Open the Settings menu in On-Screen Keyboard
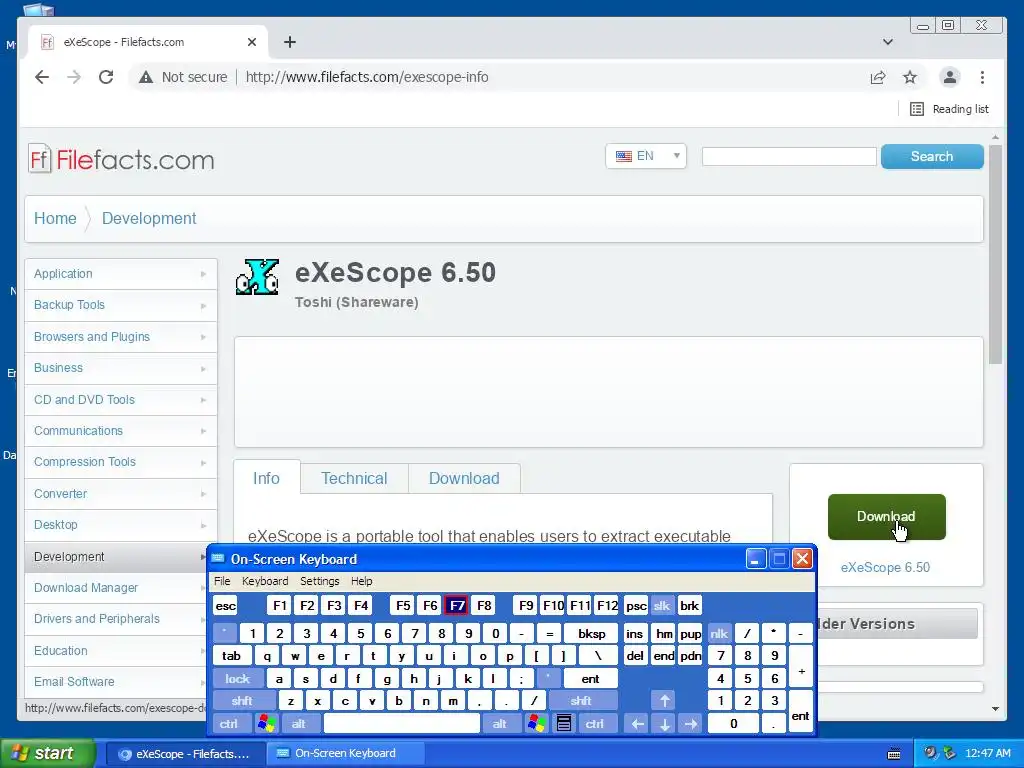 (x=319, y=581)
